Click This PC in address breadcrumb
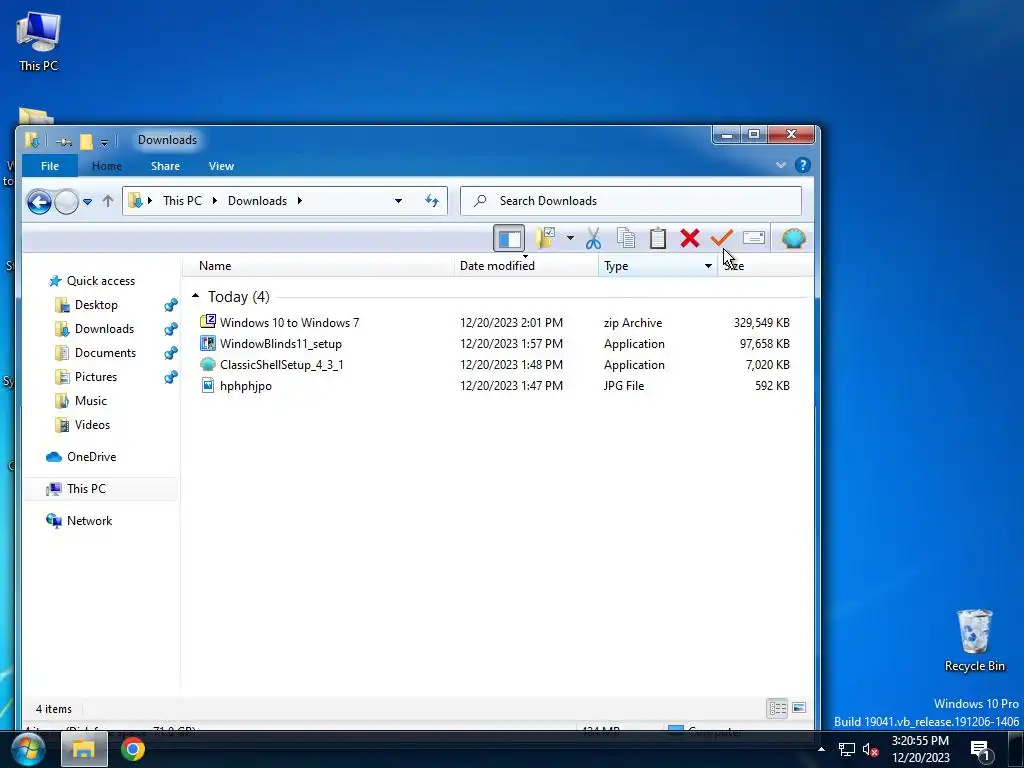Image resolution: width=1024 pixels, height=768 pixels. tap(182, 200)
